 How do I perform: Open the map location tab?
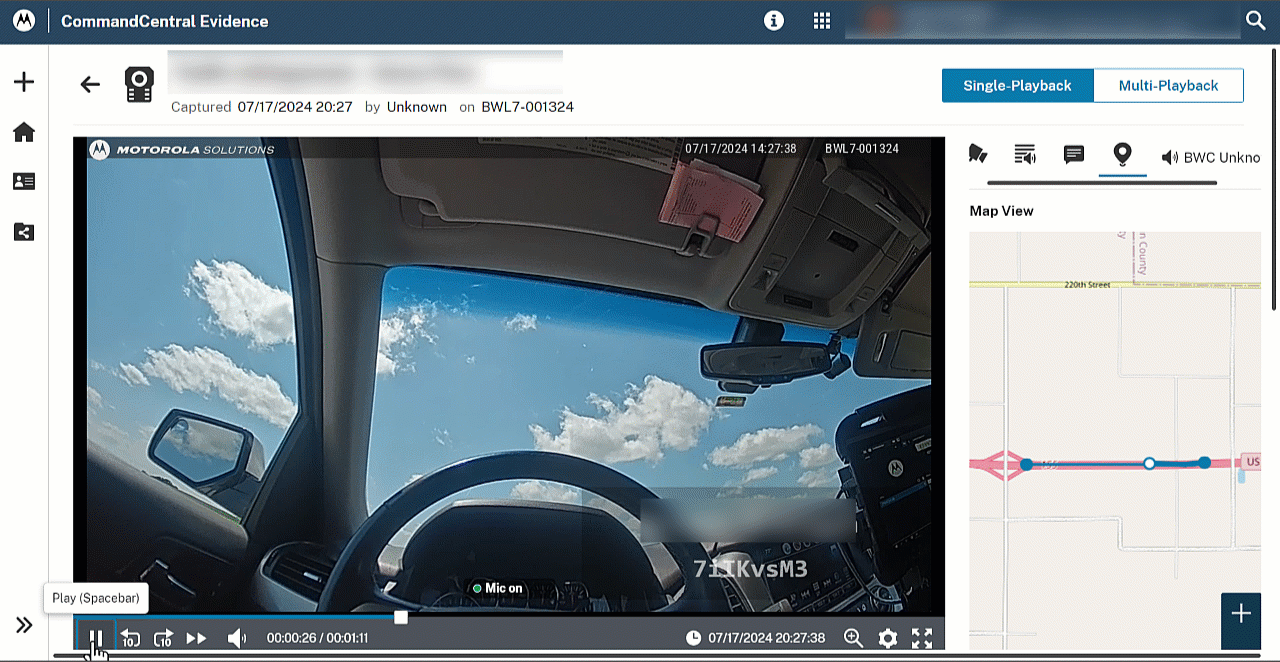tap(1122, 154)
